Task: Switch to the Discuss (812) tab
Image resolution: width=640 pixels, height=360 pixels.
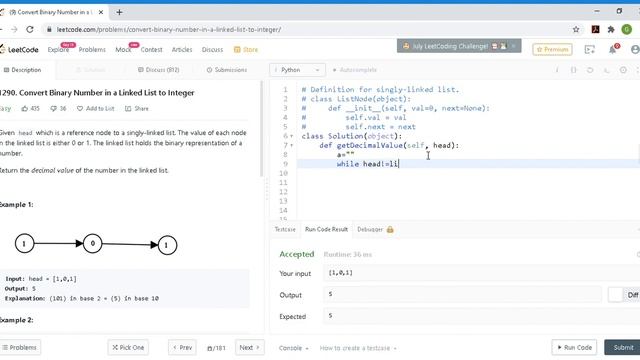Action: point(158,70)
